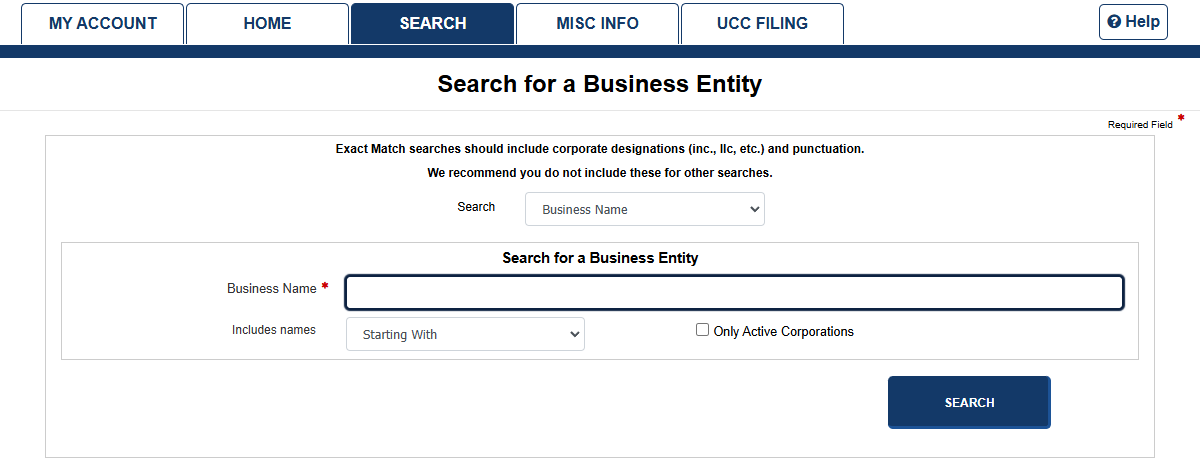The height and width of the screenshot is (463, 1200).
Task: Open the MY ACCOUNT tab
Action: 103,24
